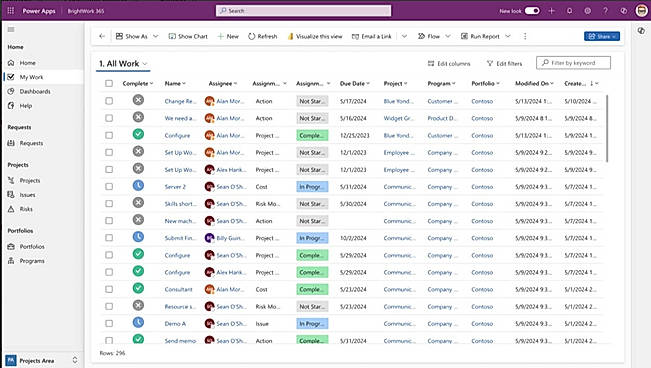The image size is (651, 368).
Task: Click the Edit columns button
Action: pyautogui.click(x=449, y=64)
